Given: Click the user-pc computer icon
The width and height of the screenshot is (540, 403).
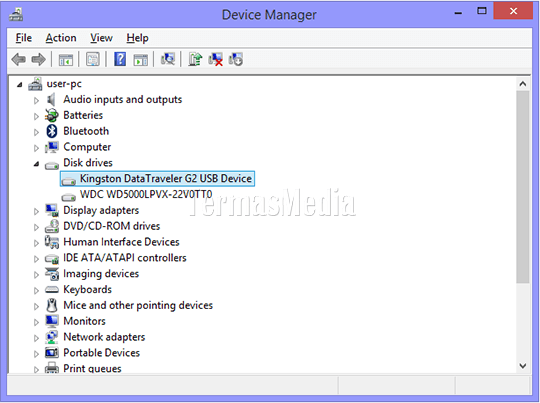Looking at the screenshot, I should (x=35, y=84).
